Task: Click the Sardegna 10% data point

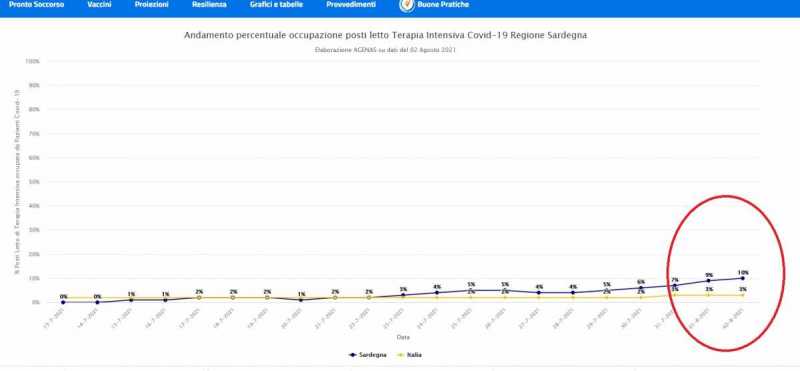Action: pyautogui.click(x=742, y=278)
